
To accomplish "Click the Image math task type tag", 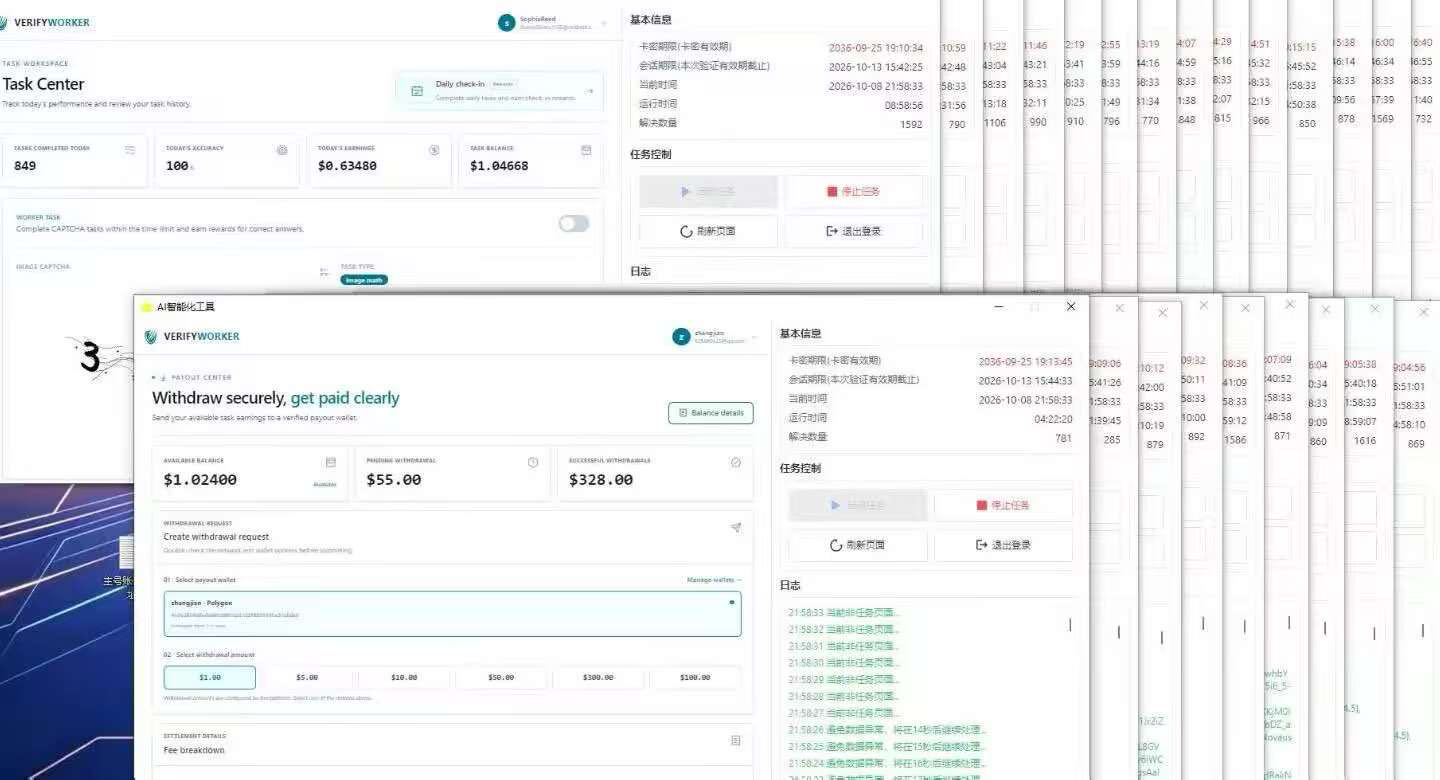I will tap(364, 280).
